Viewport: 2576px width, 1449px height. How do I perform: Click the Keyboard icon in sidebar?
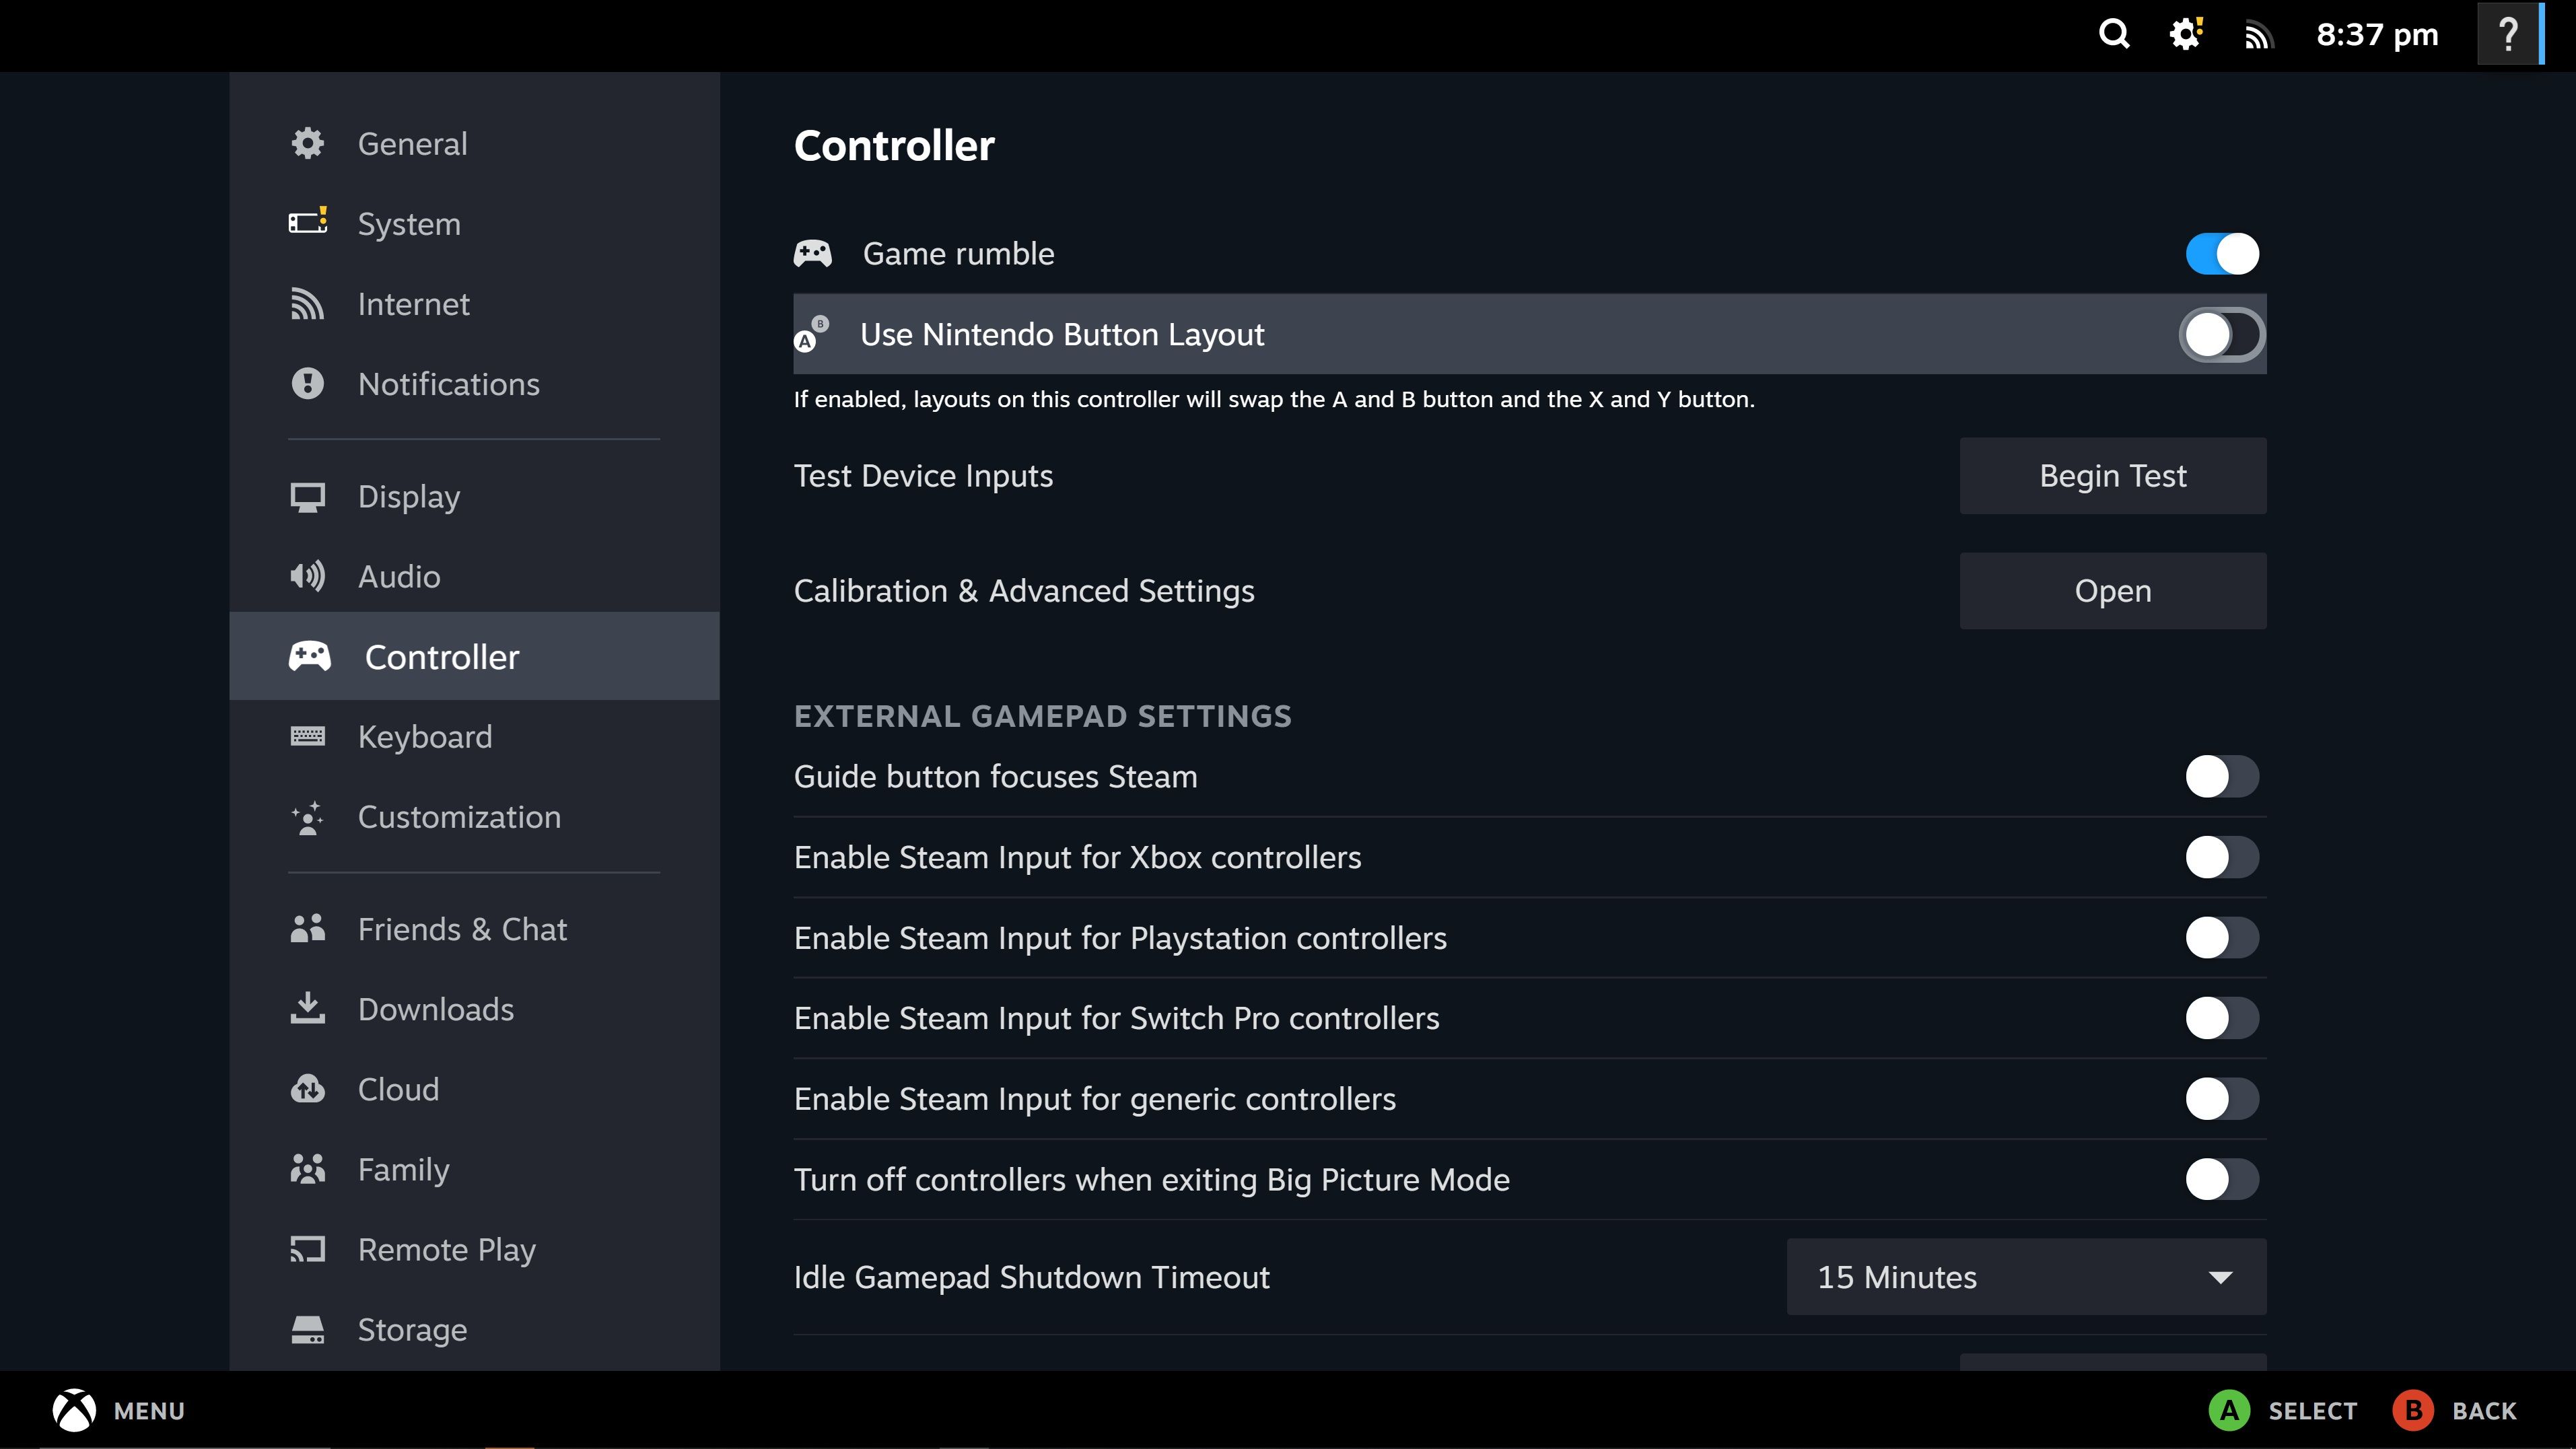click(x=308, y=736)
